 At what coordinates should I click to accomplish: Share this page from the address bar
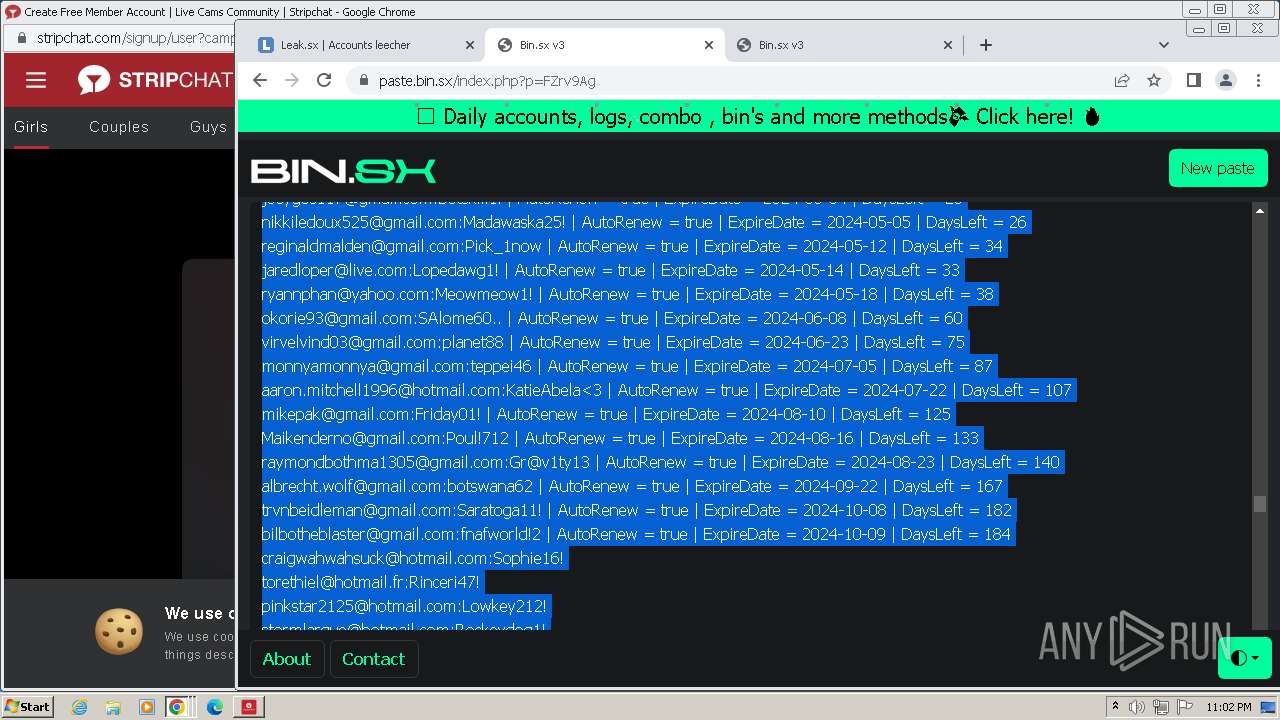(x=1122, y=81)
